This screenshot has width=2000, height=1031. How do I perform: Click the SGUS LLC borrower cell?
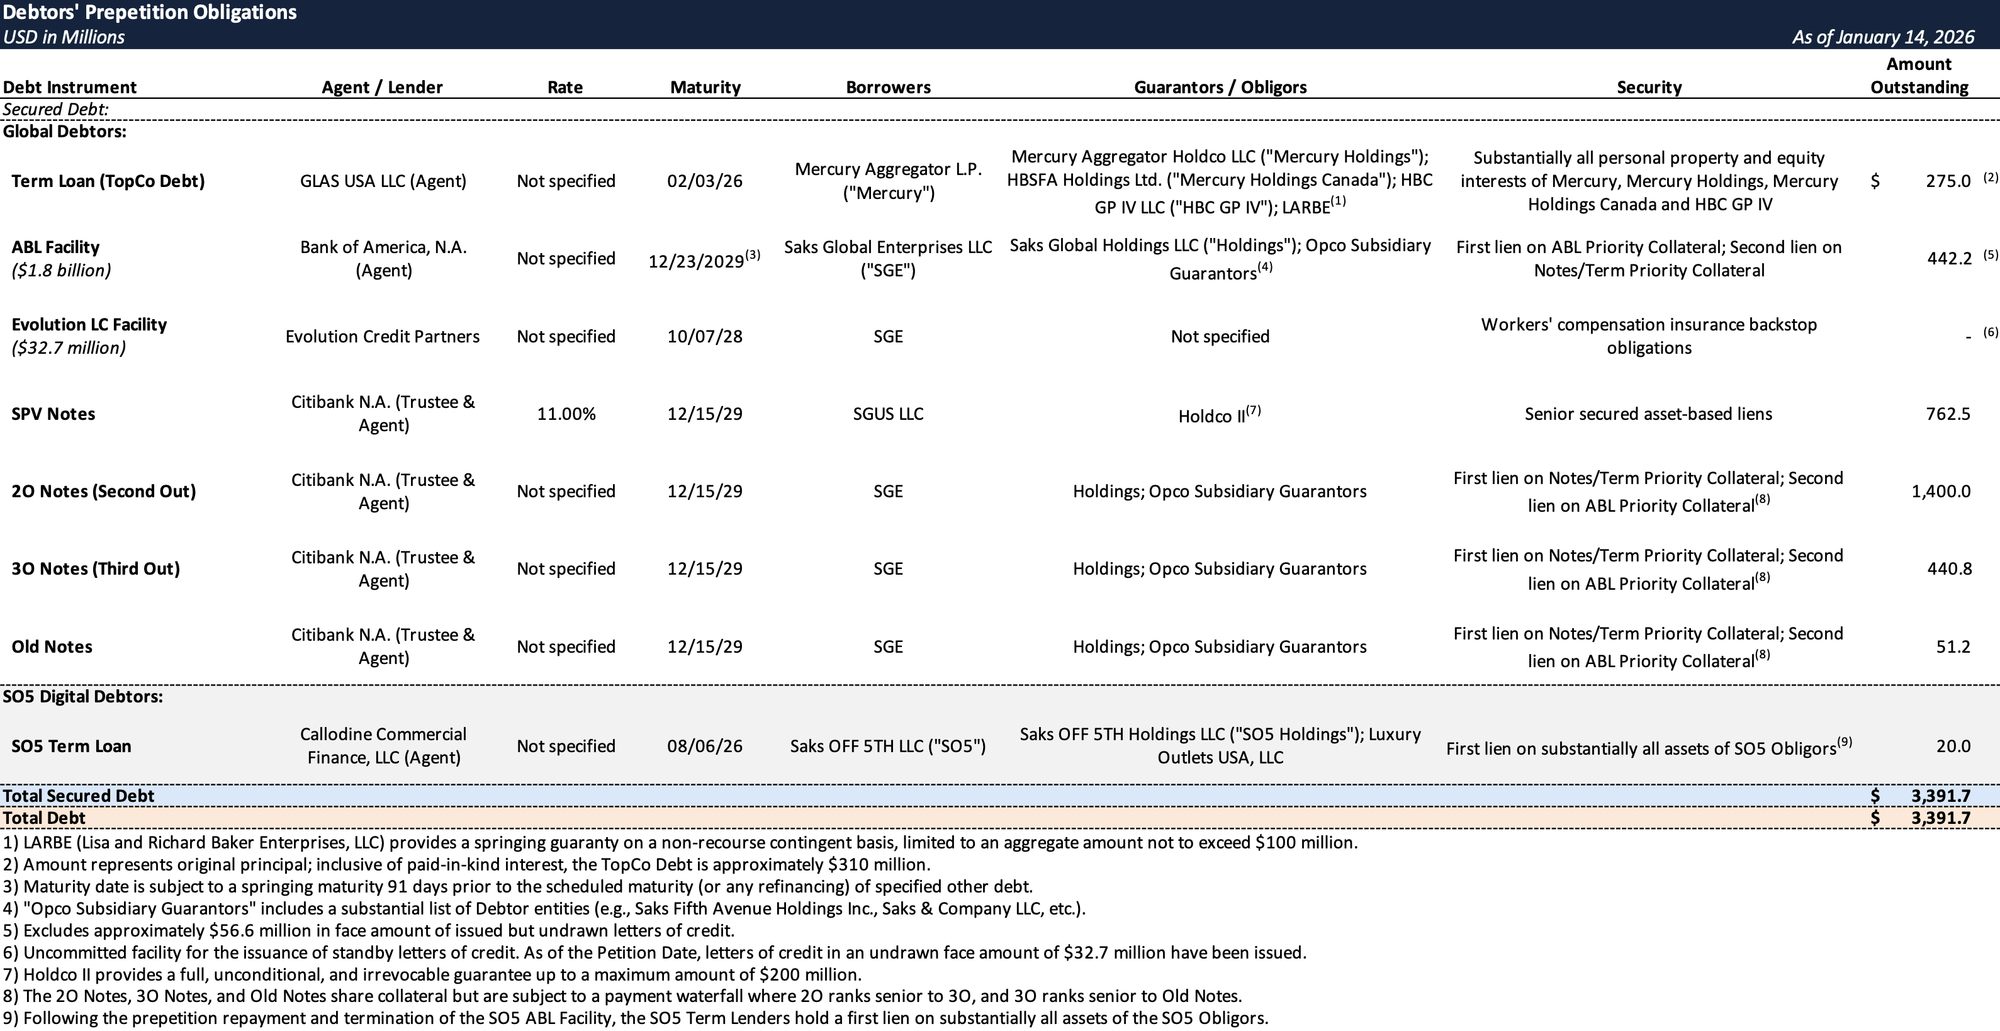click(888, 414)
